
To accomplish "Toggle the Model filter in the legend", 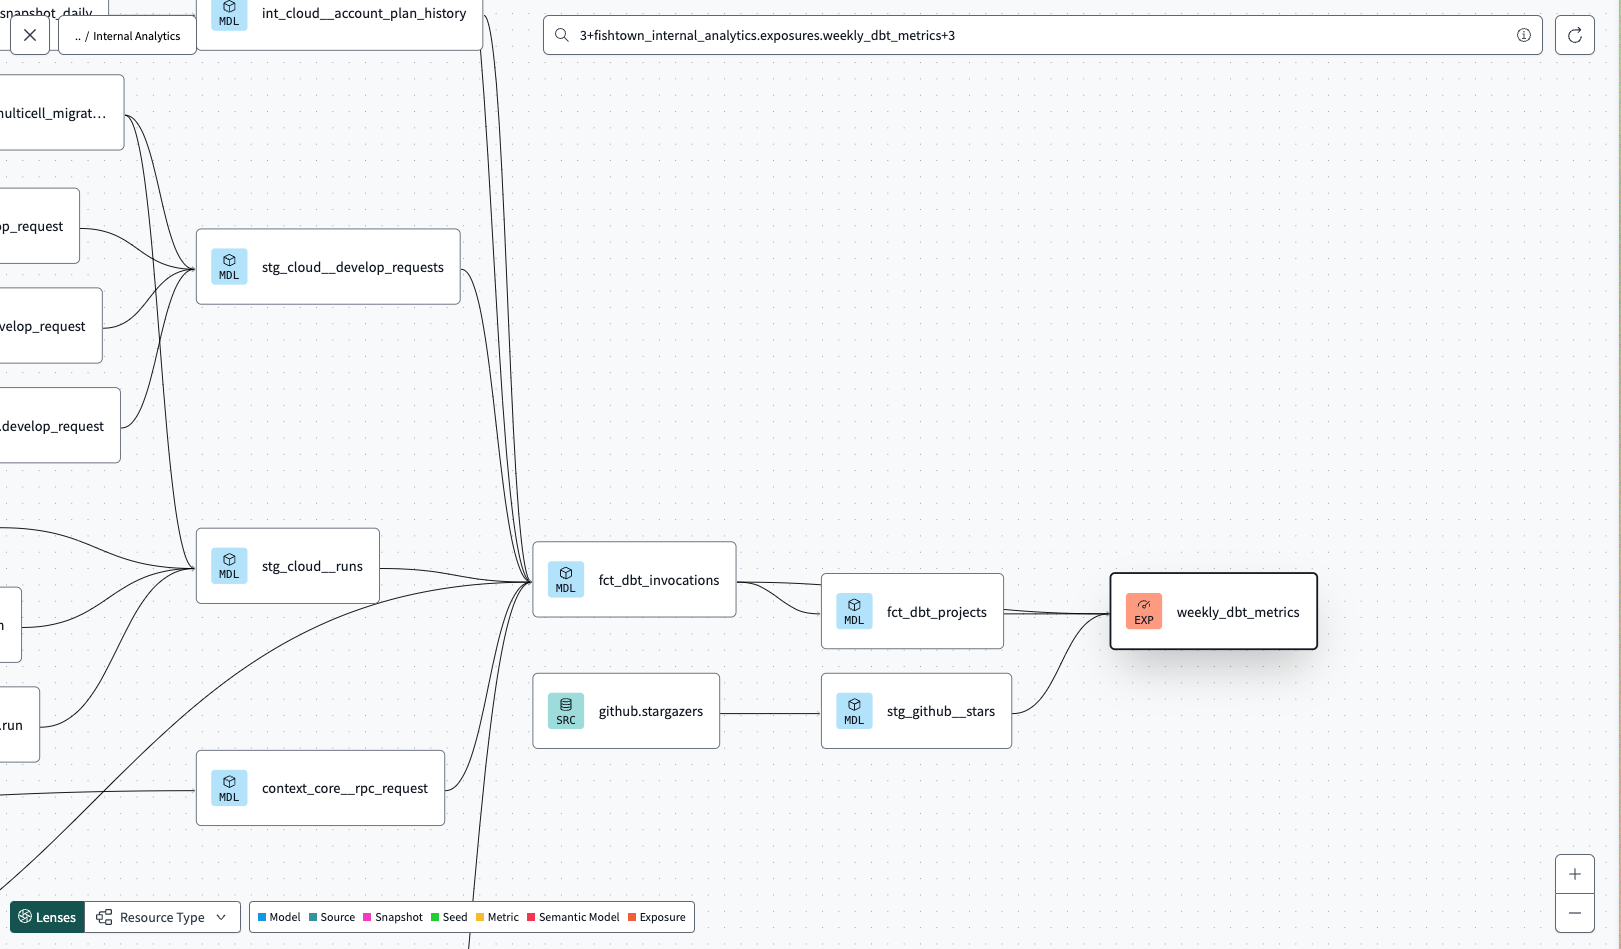I will [x=262, y=917].
